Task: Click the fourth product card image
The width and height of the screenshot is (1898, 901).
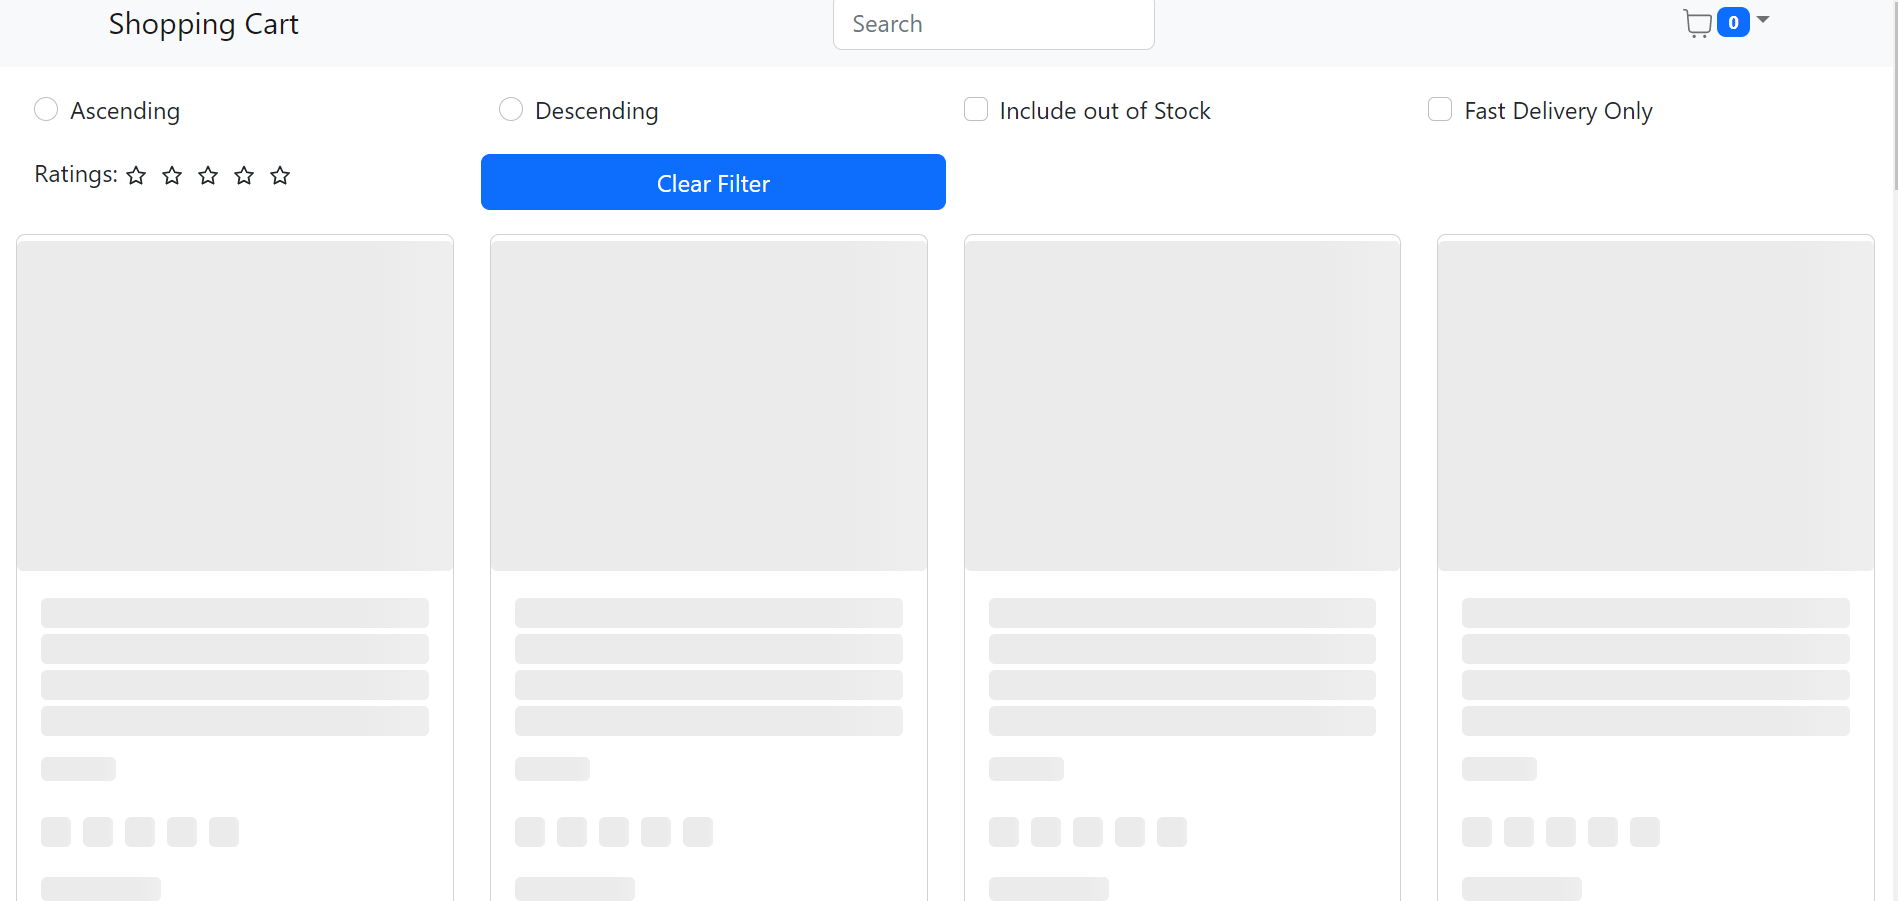Action: pos(1655,402)
